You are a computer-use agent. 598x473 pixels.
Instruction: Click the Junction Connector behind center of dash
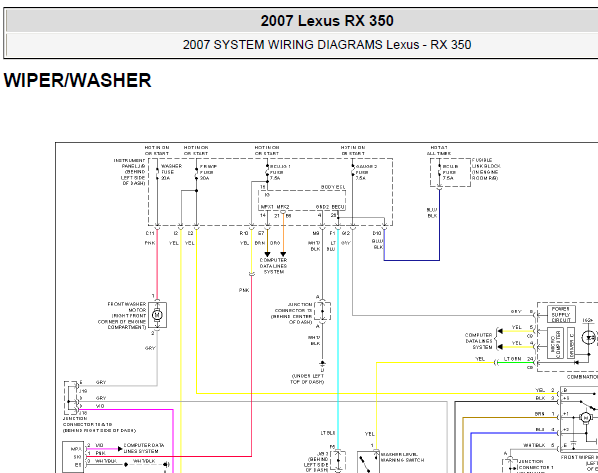click(323, 311)
